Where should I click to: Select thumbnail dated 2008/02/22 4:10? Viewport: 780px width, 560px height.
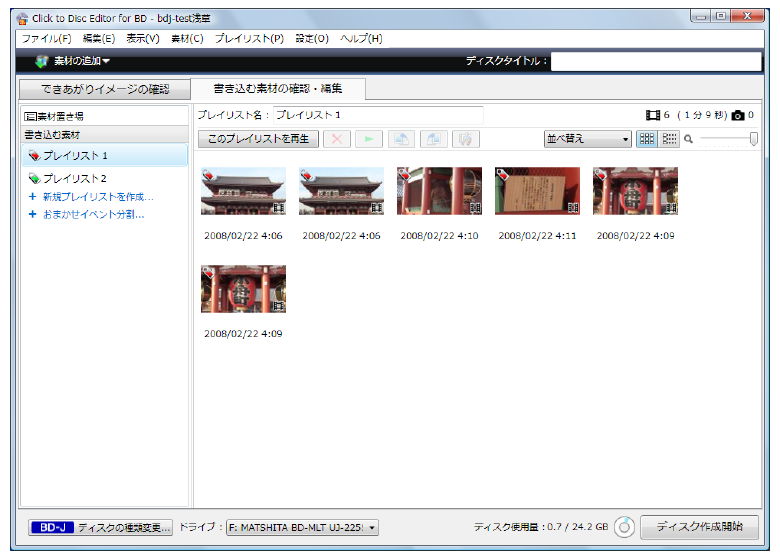click(x=439, y=191)
